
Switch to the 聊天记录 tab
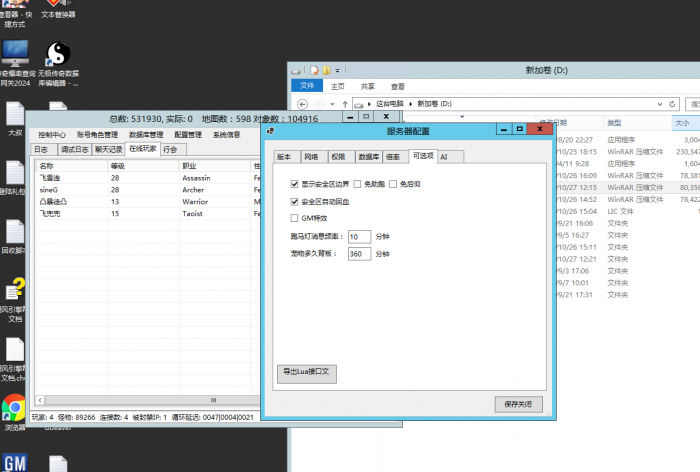point(107,149)
